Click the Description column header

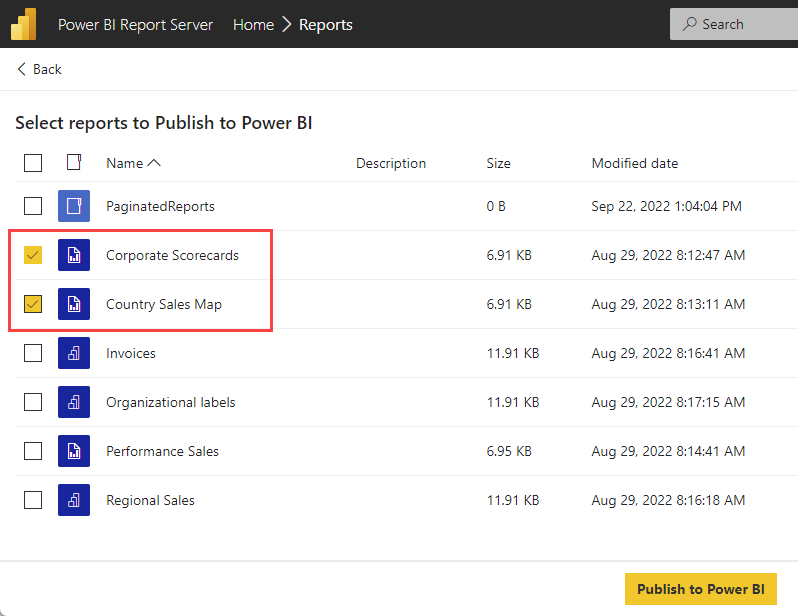(391, 163)
